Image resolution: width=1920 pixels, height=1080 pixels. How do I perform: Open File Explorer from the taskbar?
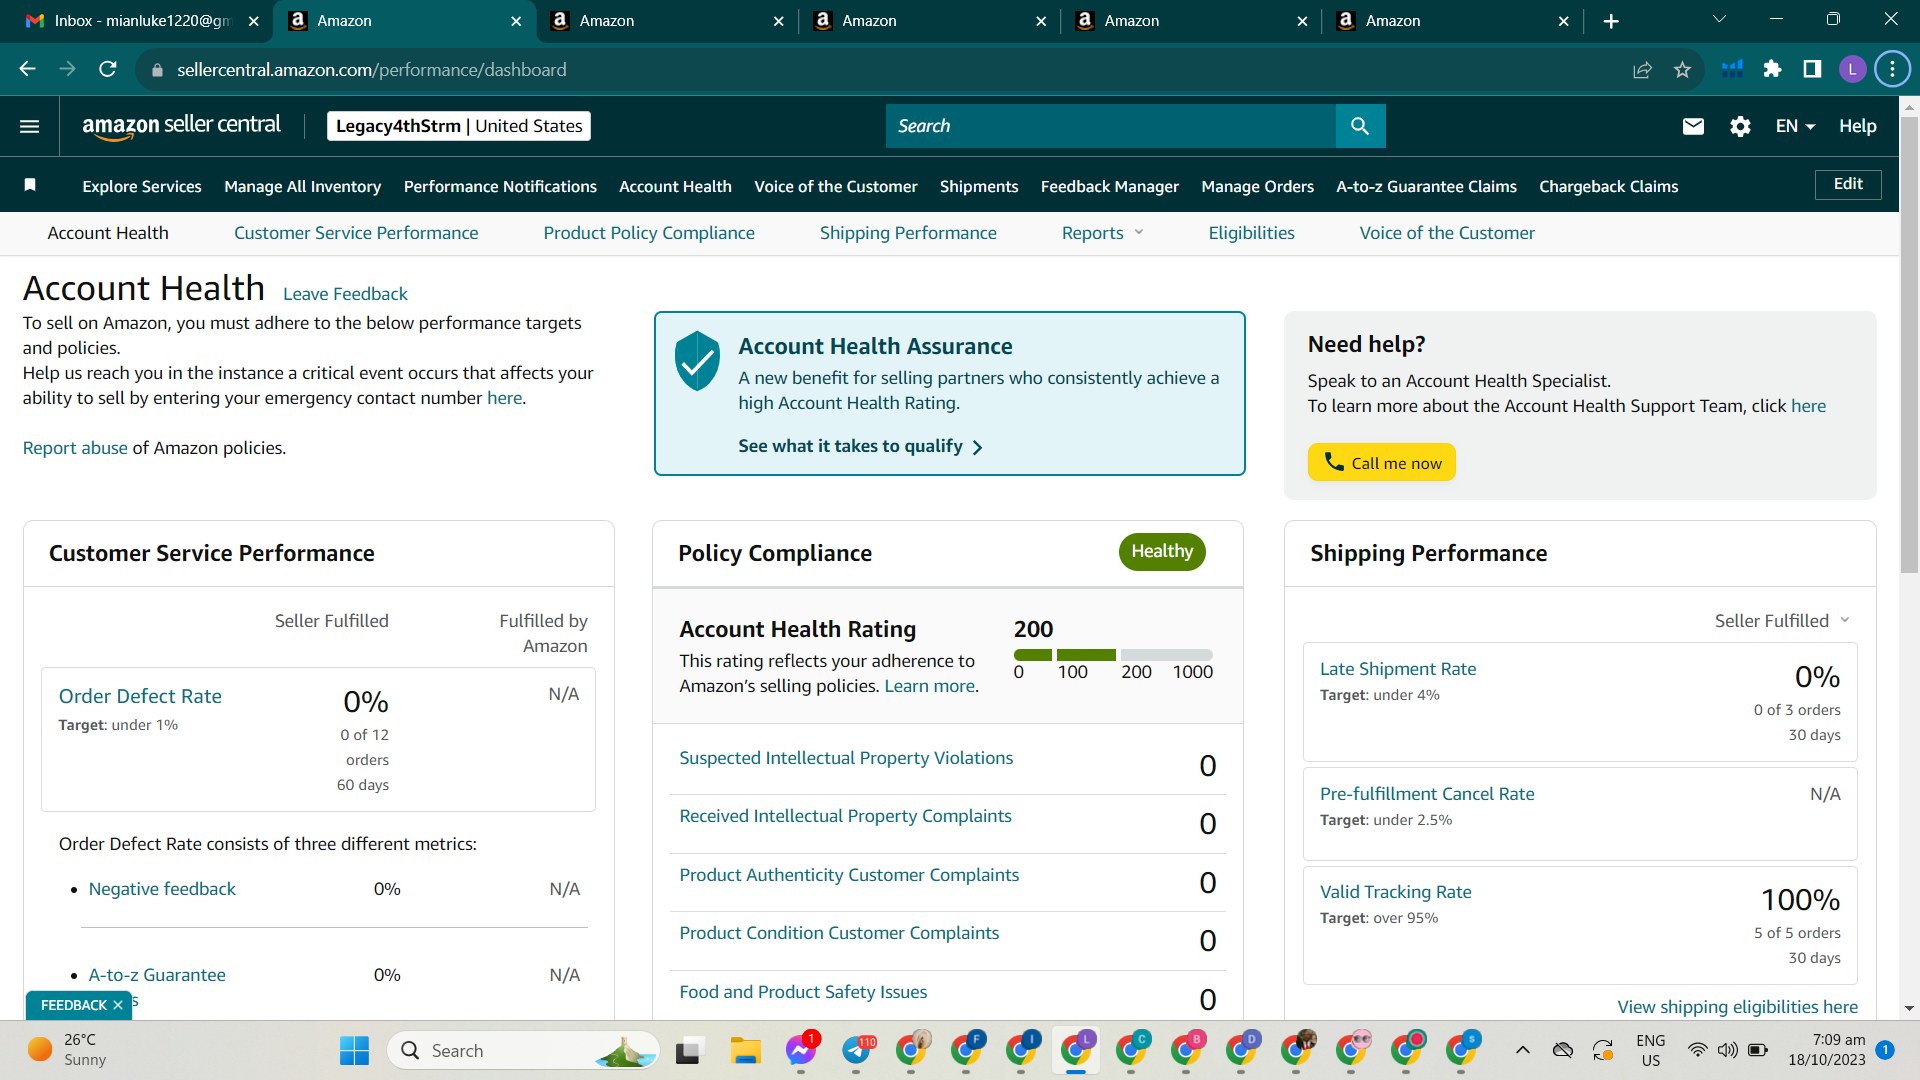pyautogui.click(x=745, y=1050)
